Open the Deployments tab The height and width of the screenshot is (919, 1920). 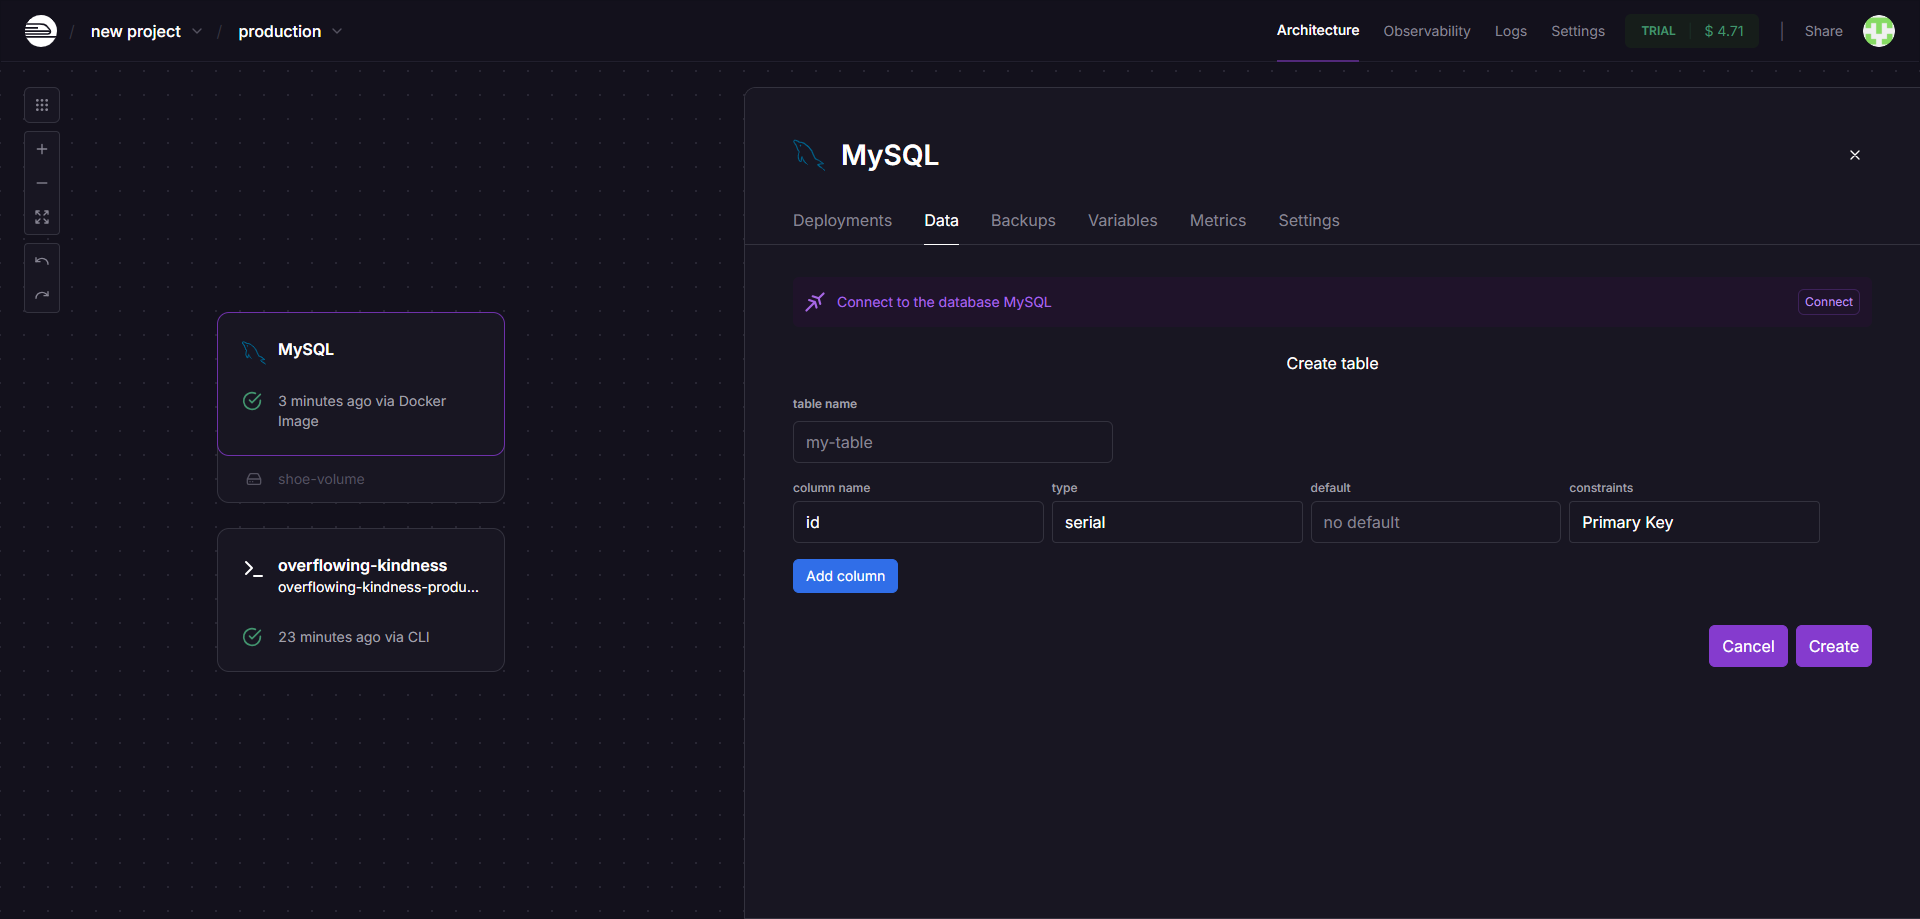(842, 220)
